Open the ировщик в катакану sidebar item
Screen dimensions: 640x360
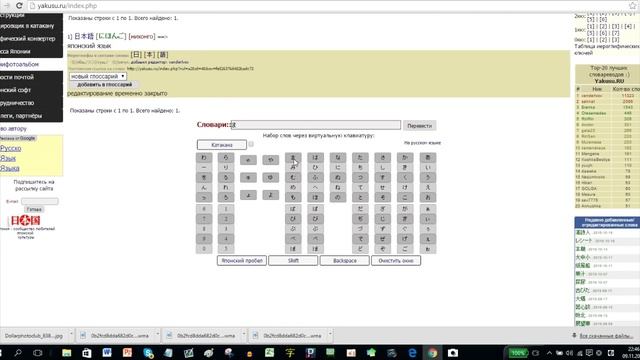click(31, 26)
